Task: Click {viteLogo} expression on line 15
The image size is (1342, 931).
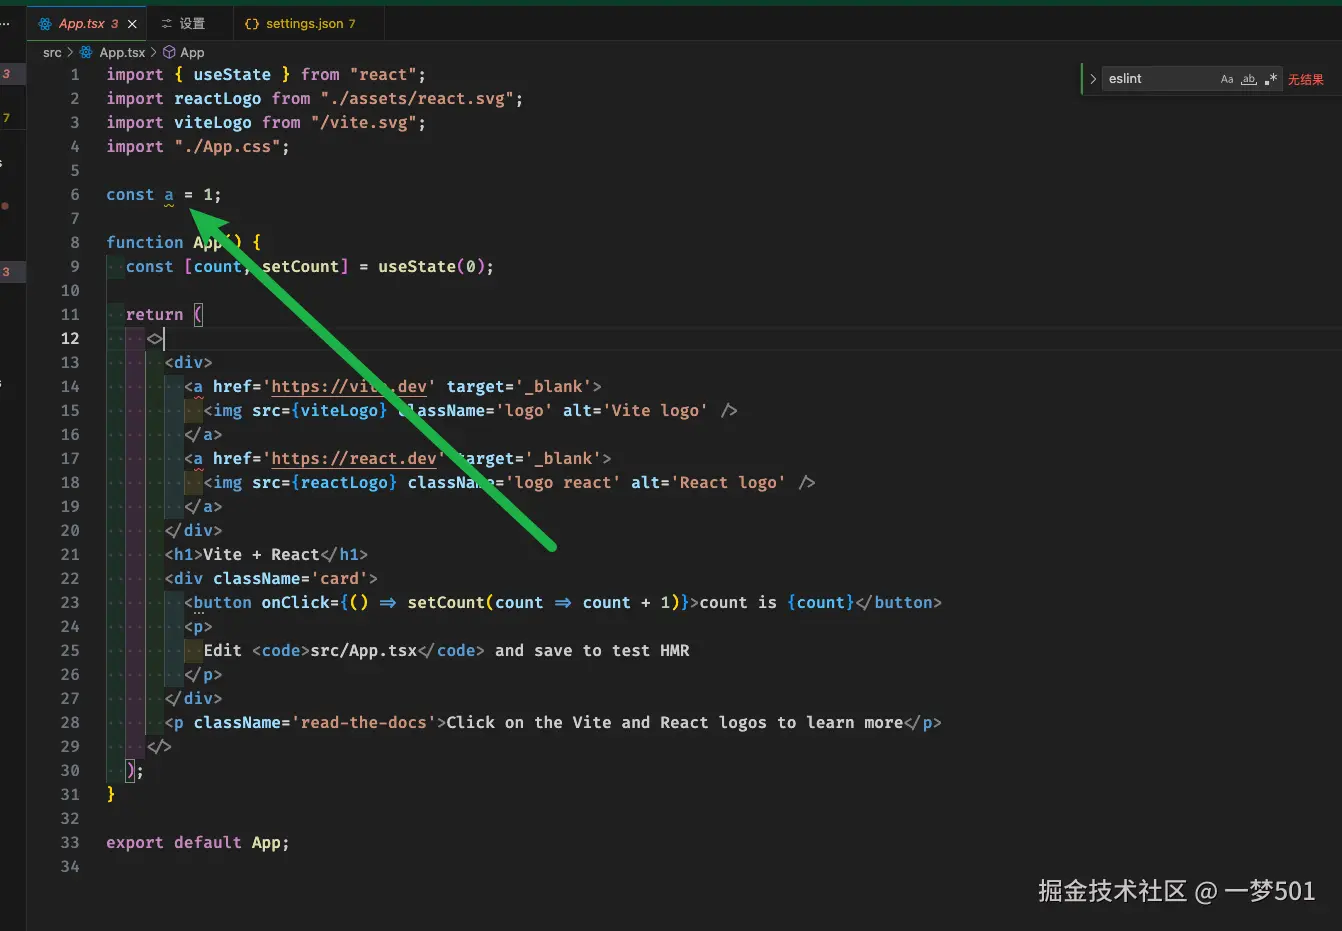Action: tap(339, 411)
